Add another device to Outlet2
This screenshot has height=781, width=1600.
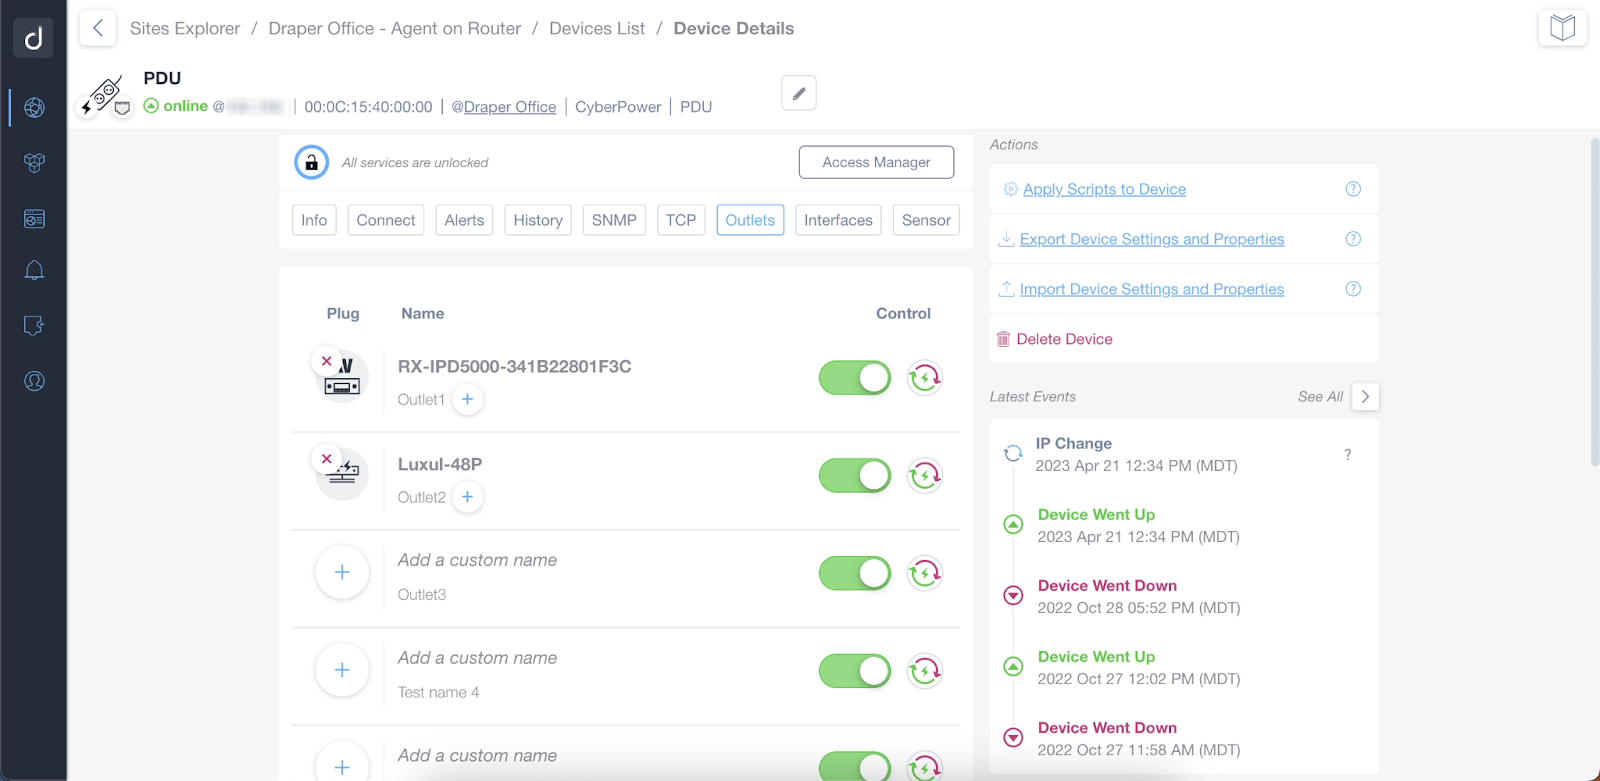pos(467,497)
